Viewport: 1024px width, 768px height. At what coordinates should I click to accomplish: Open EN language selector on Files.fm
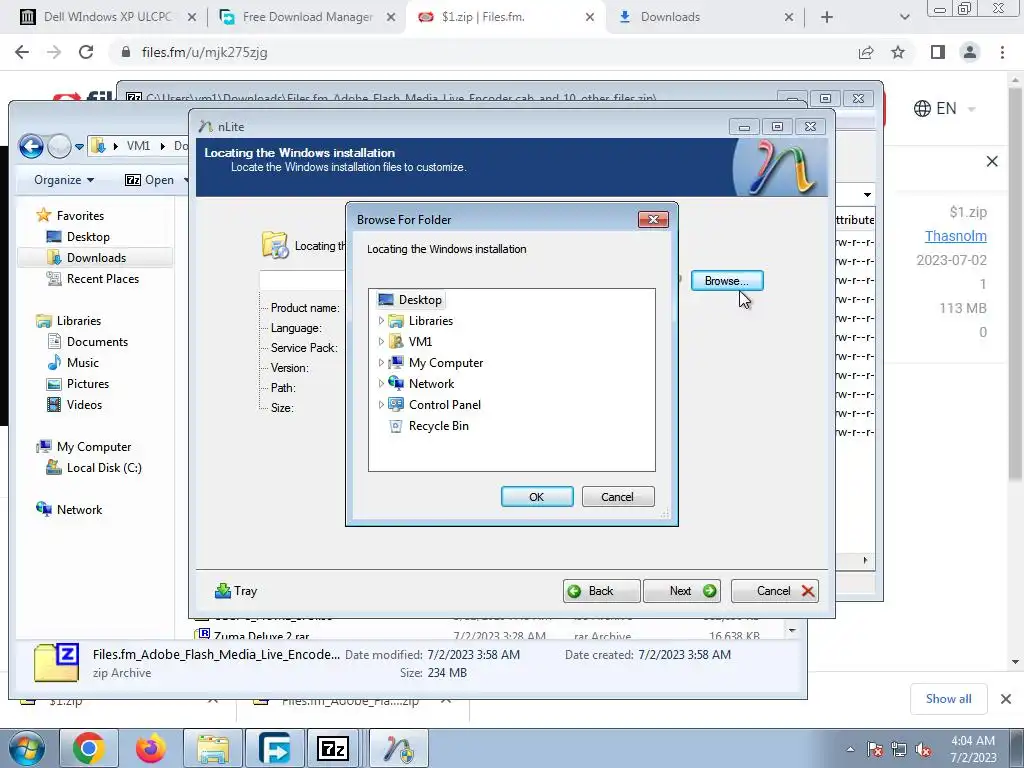click(944, 108)
